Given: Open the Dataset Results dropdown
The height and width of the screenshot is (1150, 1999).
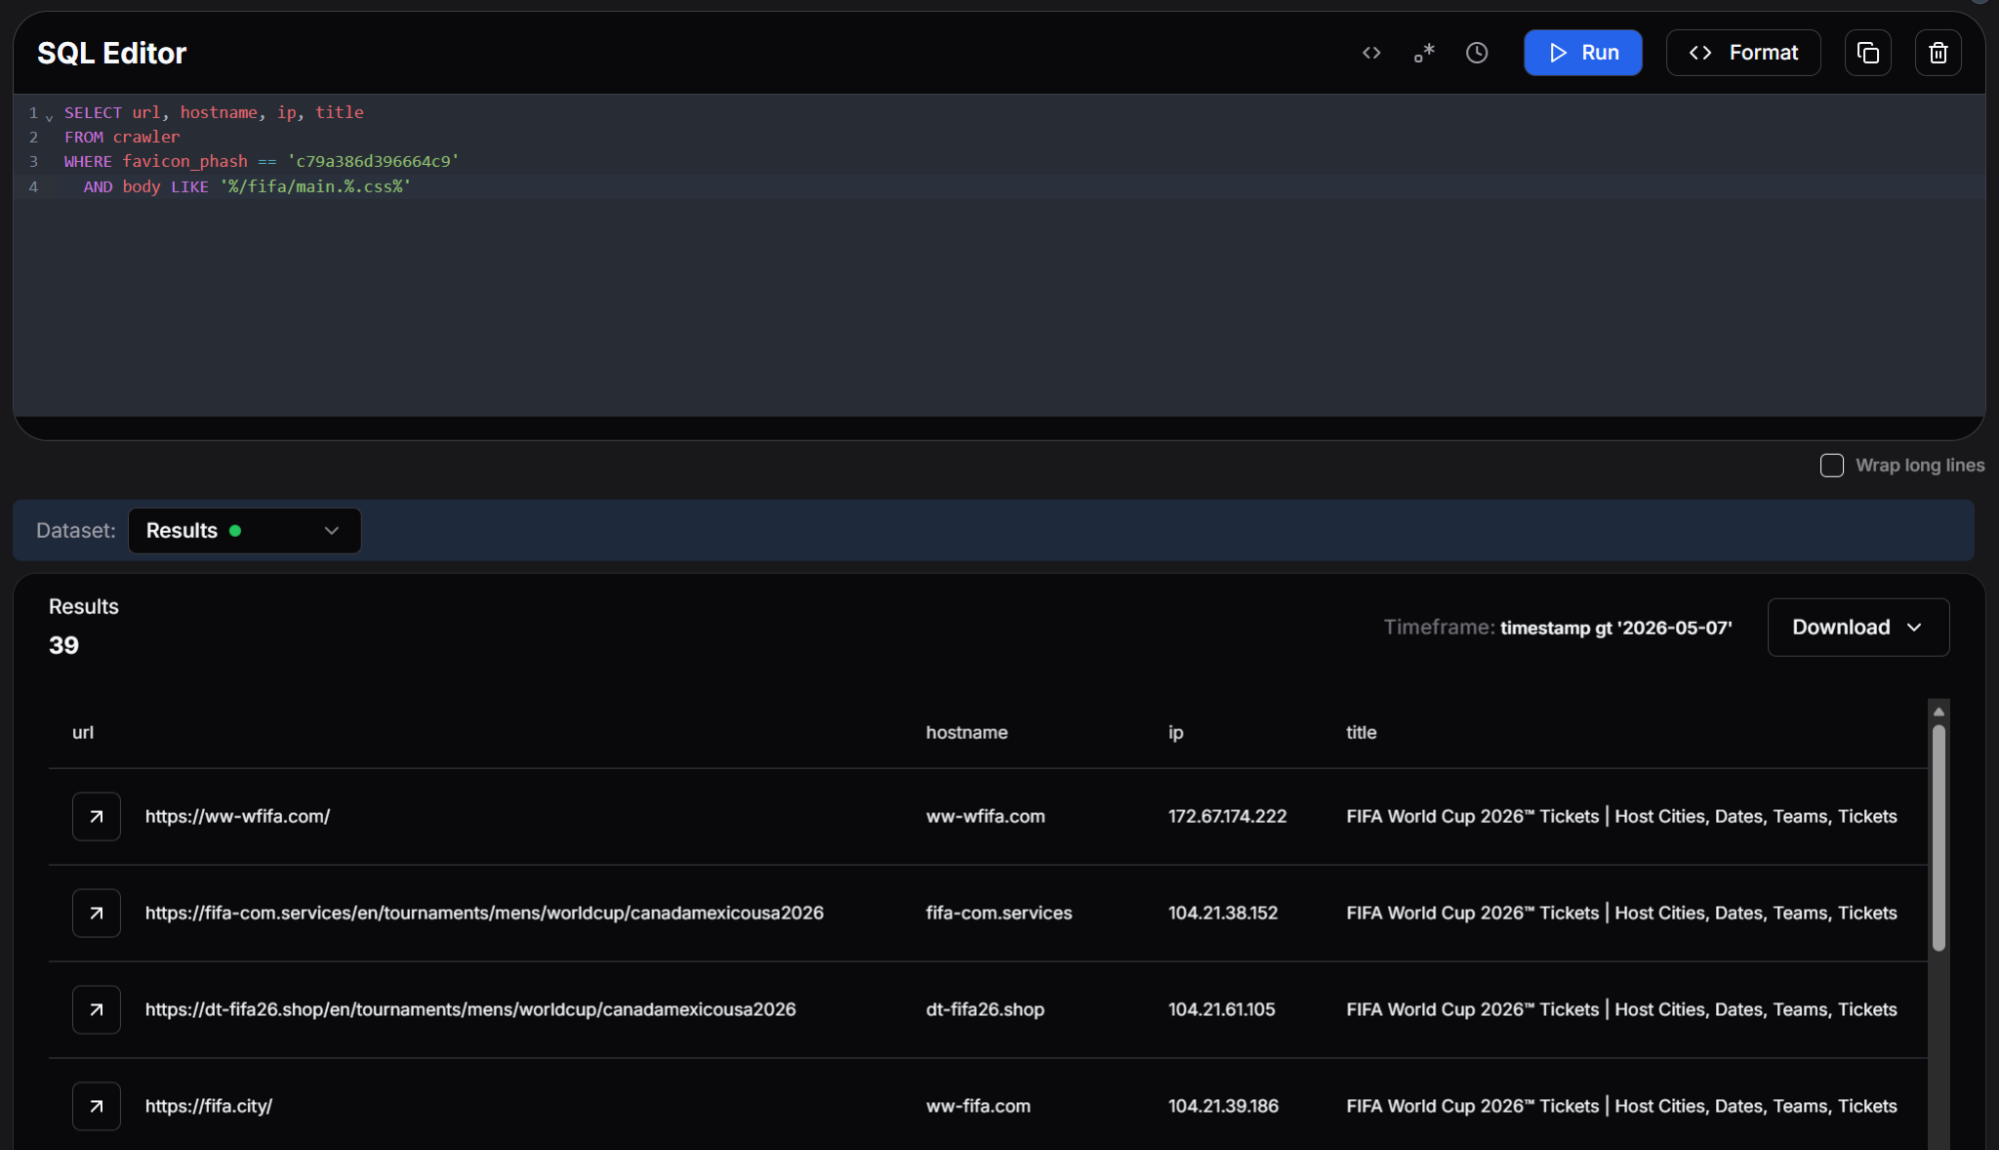Looking at the screenshot, I should [x=244, y=531].
